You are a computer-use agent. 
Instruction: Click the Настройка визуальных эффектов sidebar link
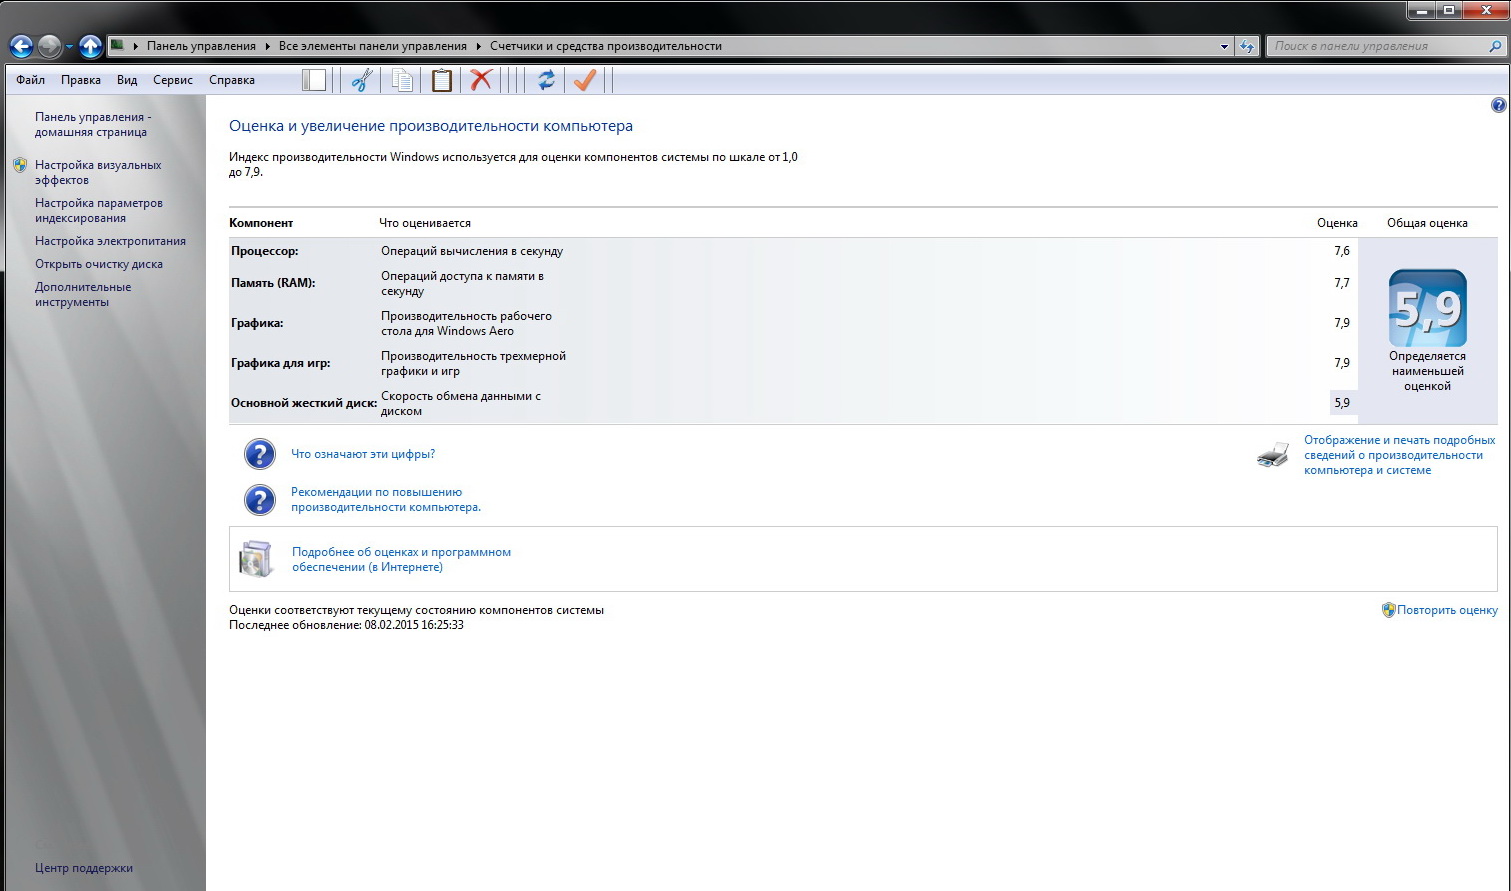coord(98,172)
